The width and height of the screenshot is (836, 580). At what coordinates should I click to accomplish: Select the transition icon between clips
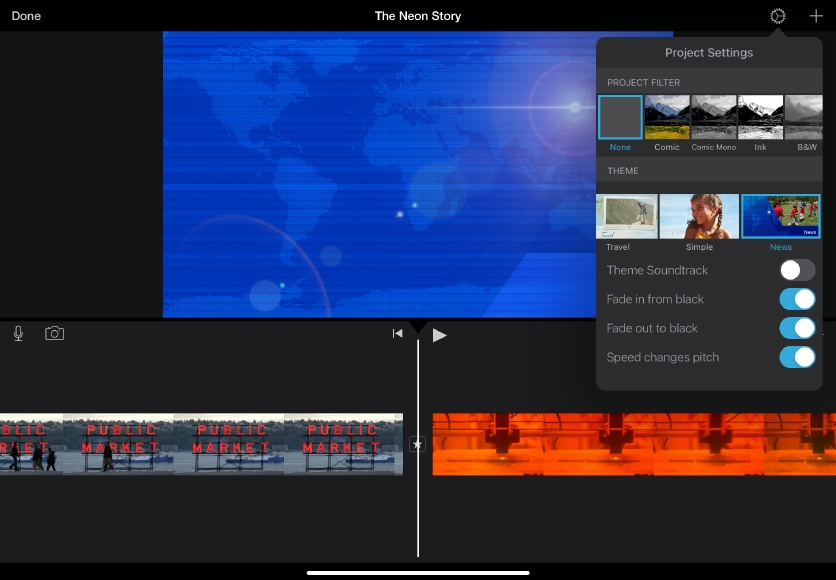click(418, 444)
